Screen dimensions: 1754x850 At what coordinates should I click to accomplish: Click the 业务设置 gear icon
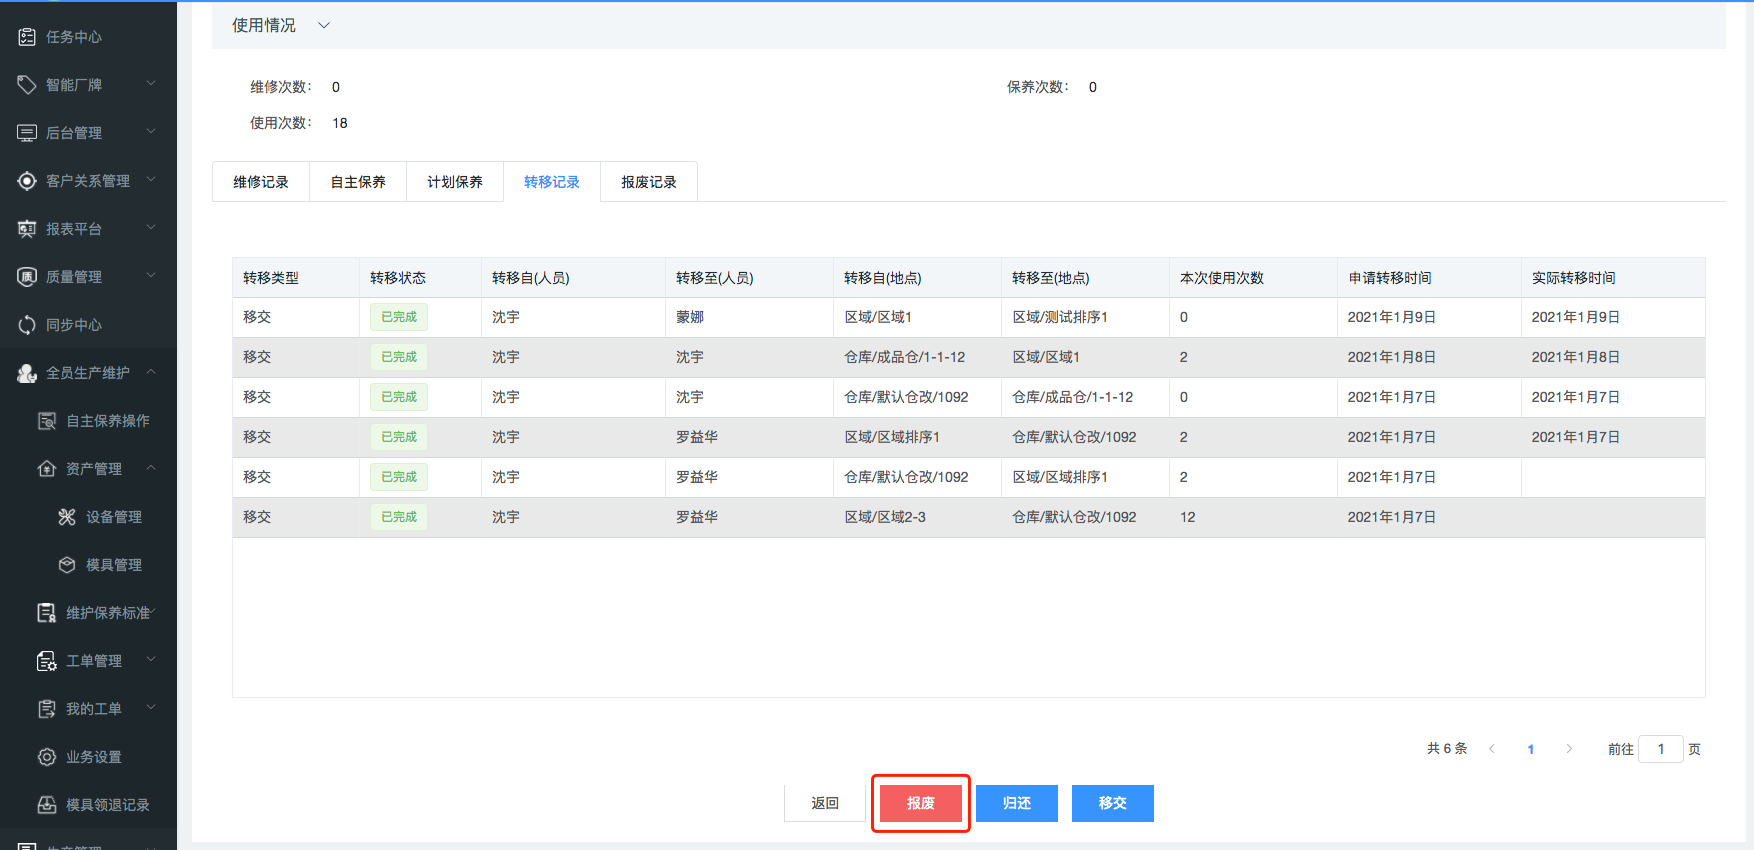[47, 757]
